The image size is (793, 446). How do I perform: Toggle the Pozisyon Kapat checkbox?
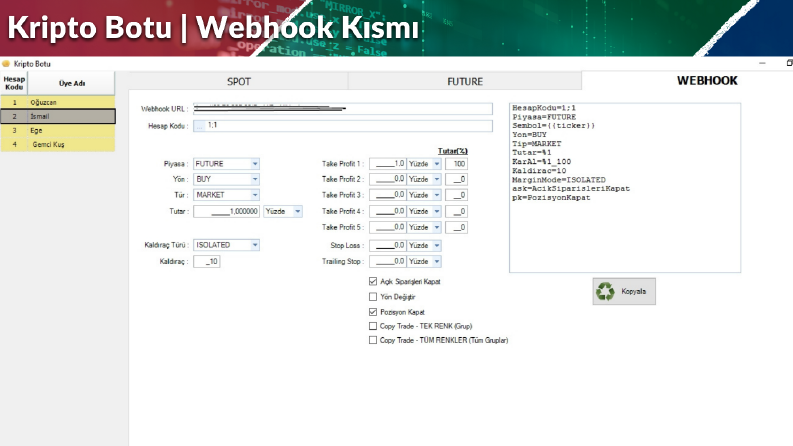373,312
